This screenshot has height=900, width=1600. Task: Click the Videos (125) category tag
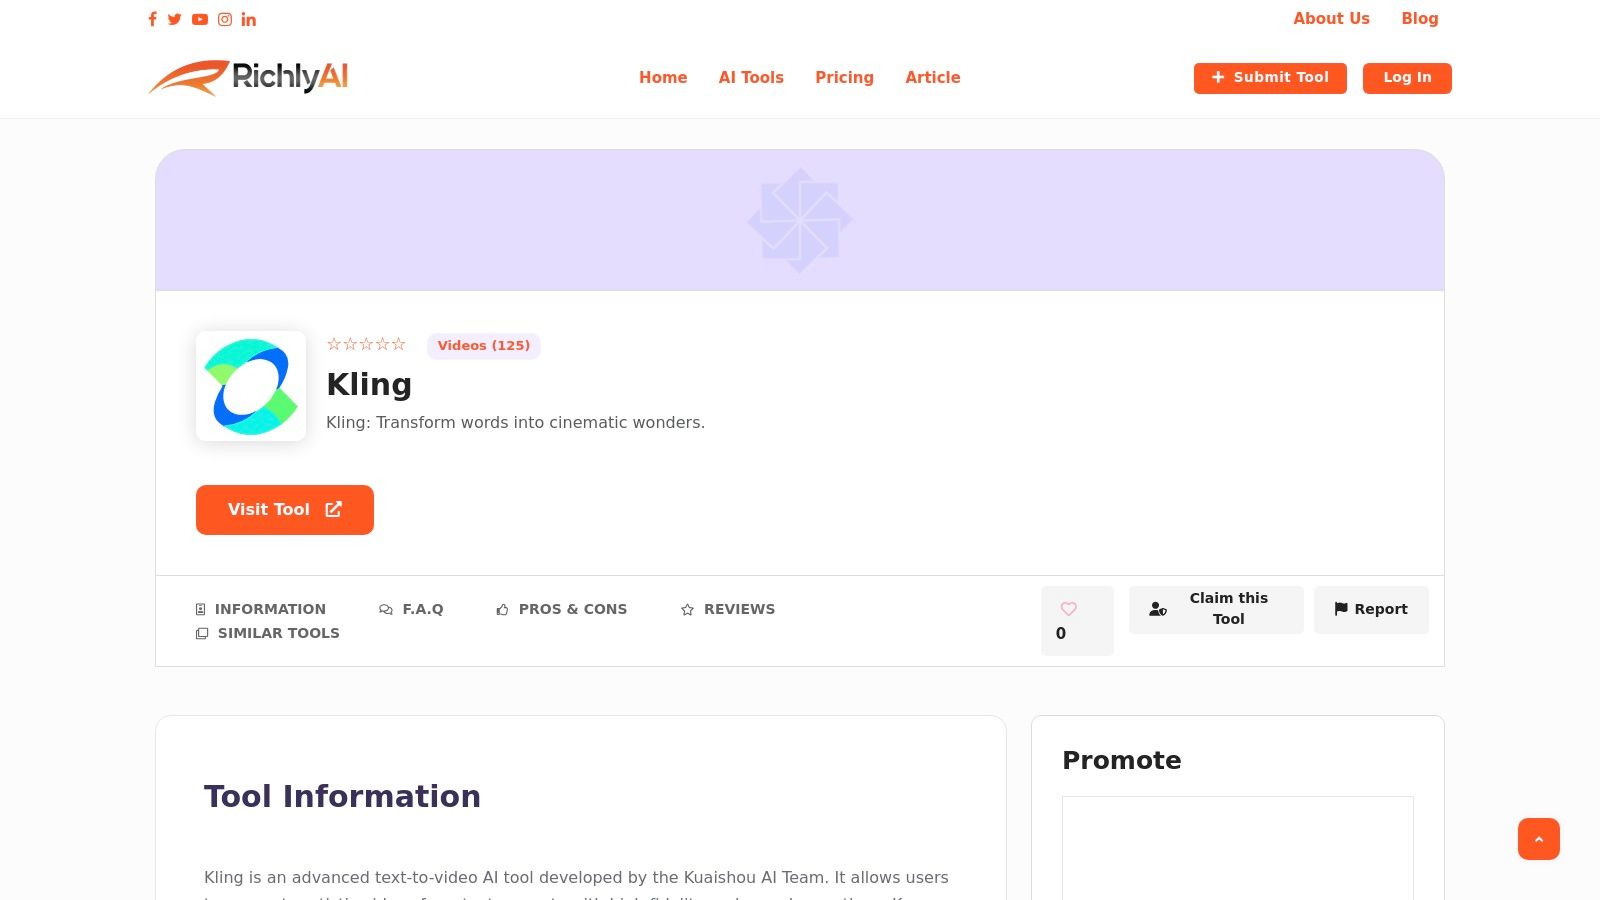[484, 346]
